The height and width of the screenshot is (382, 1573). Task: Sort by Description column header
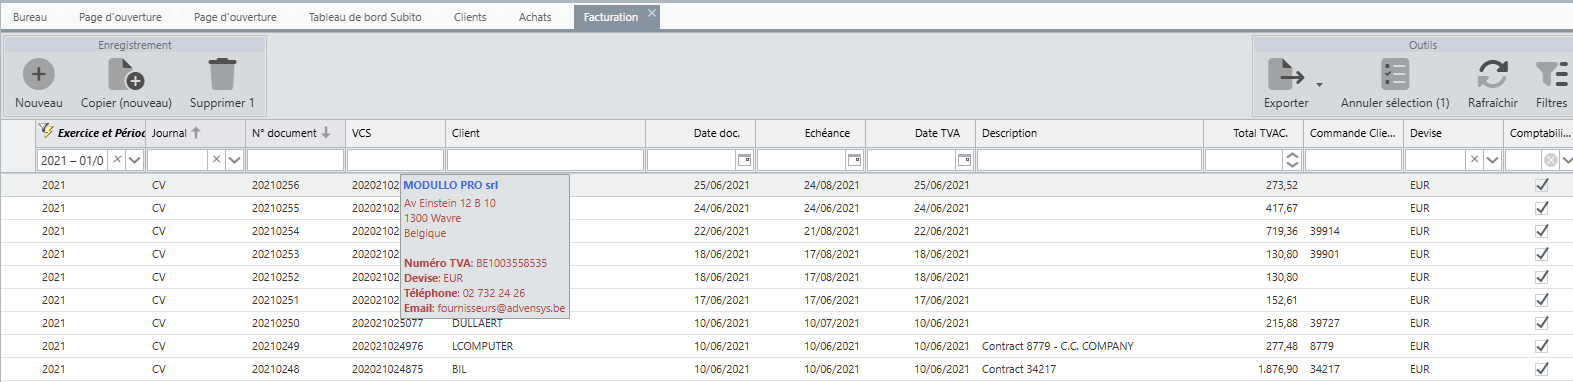pos(1089,133)
